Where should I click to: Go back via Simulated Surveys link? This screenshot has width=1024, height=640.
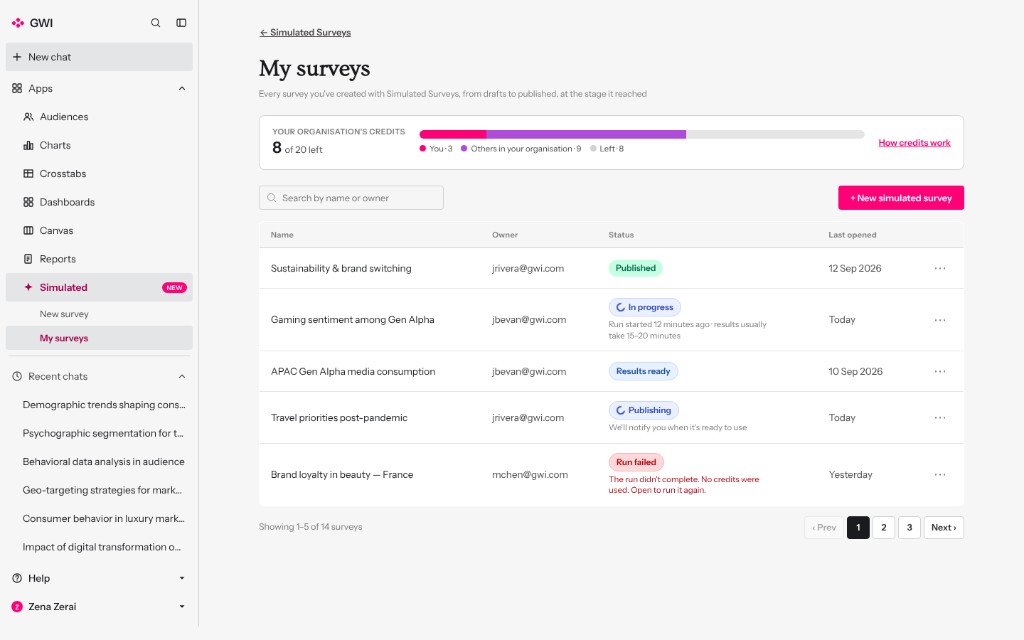pos(305,33)
